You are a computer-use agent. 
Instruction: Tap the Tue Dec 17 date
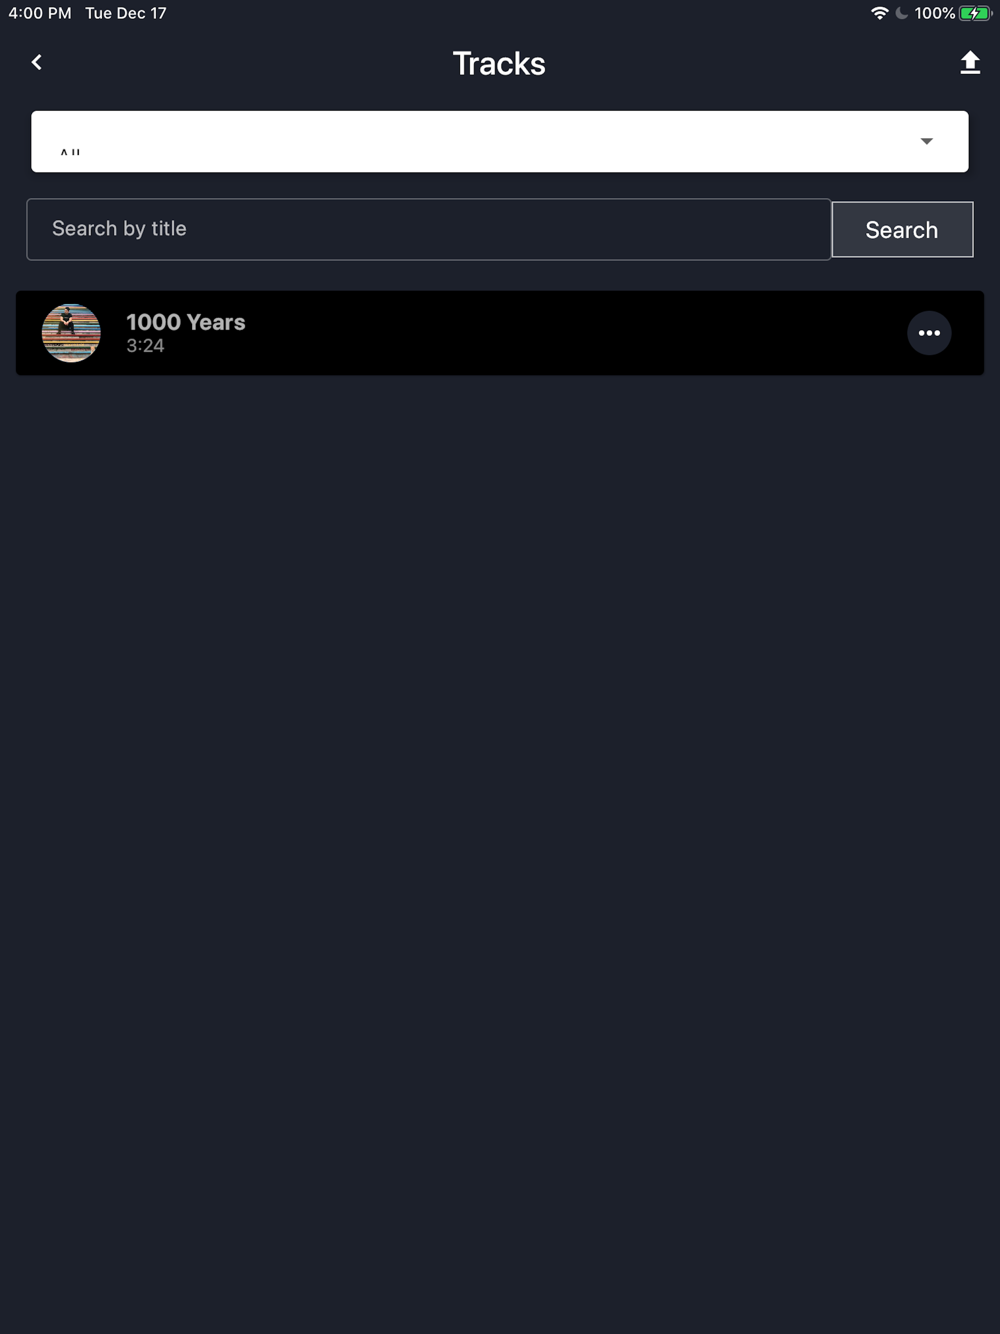(126, 13)
